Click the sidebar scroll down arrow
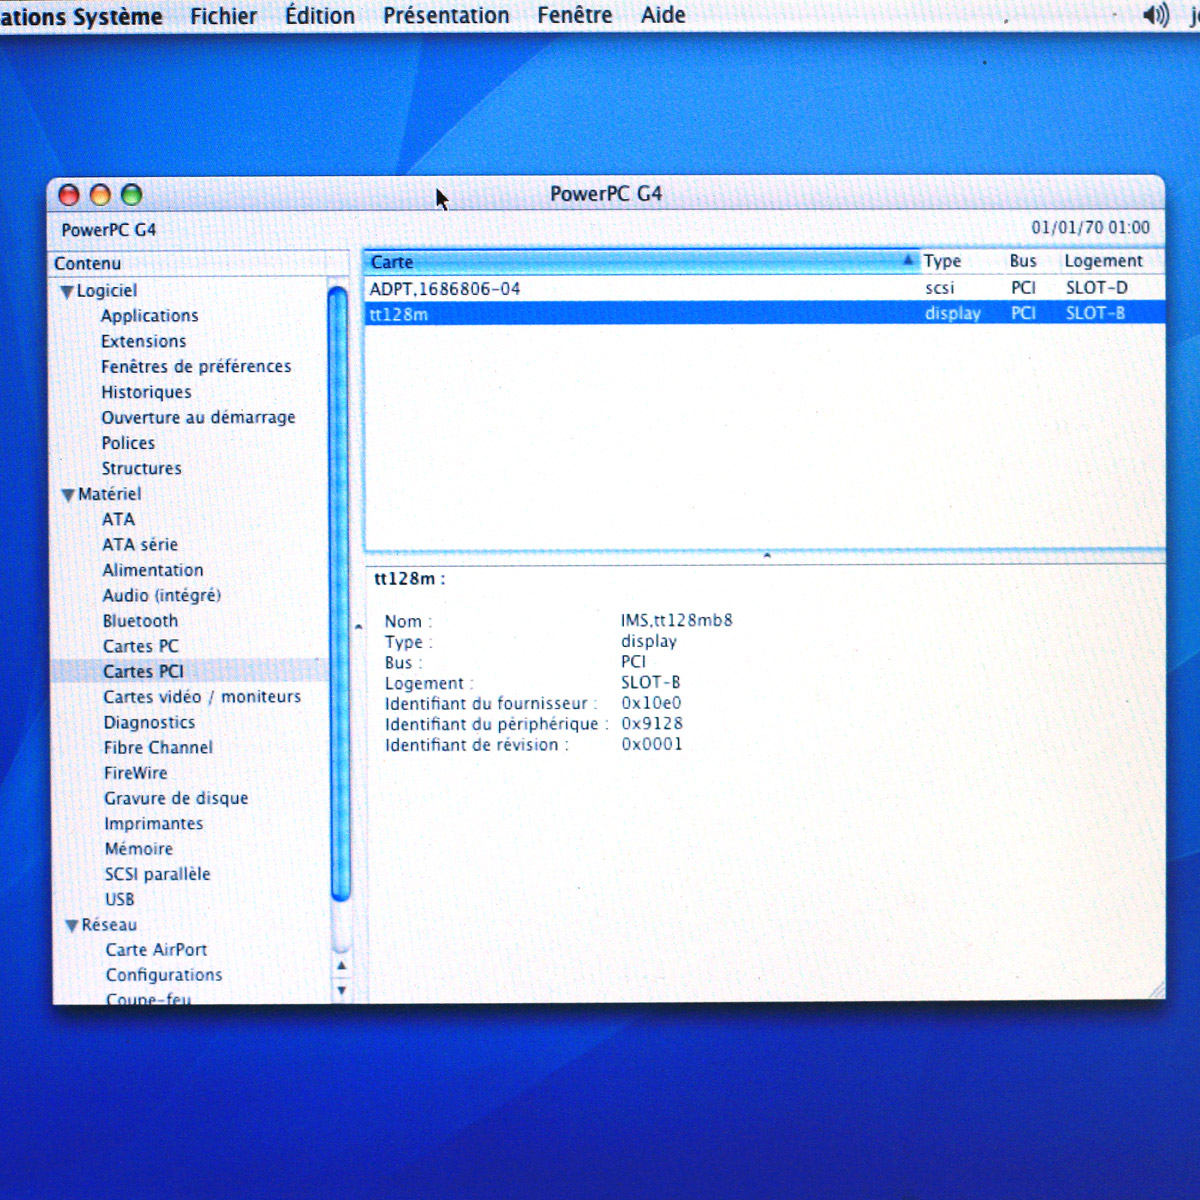 tap(342, 990)
